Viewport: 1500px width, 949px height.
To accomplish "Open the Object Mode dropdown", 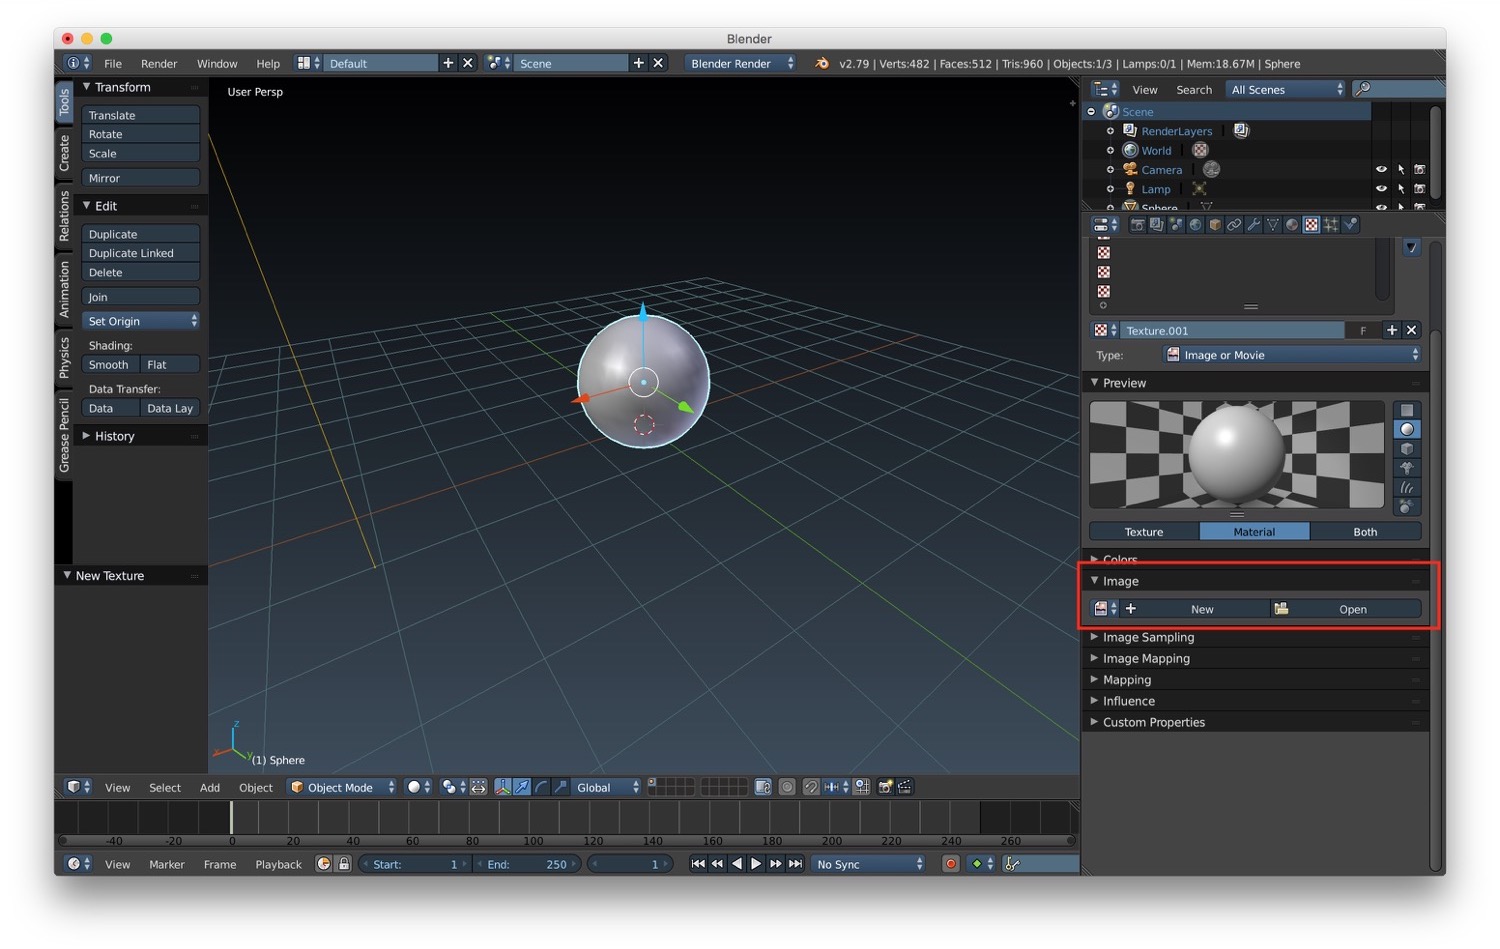I will tap(342, 787).
